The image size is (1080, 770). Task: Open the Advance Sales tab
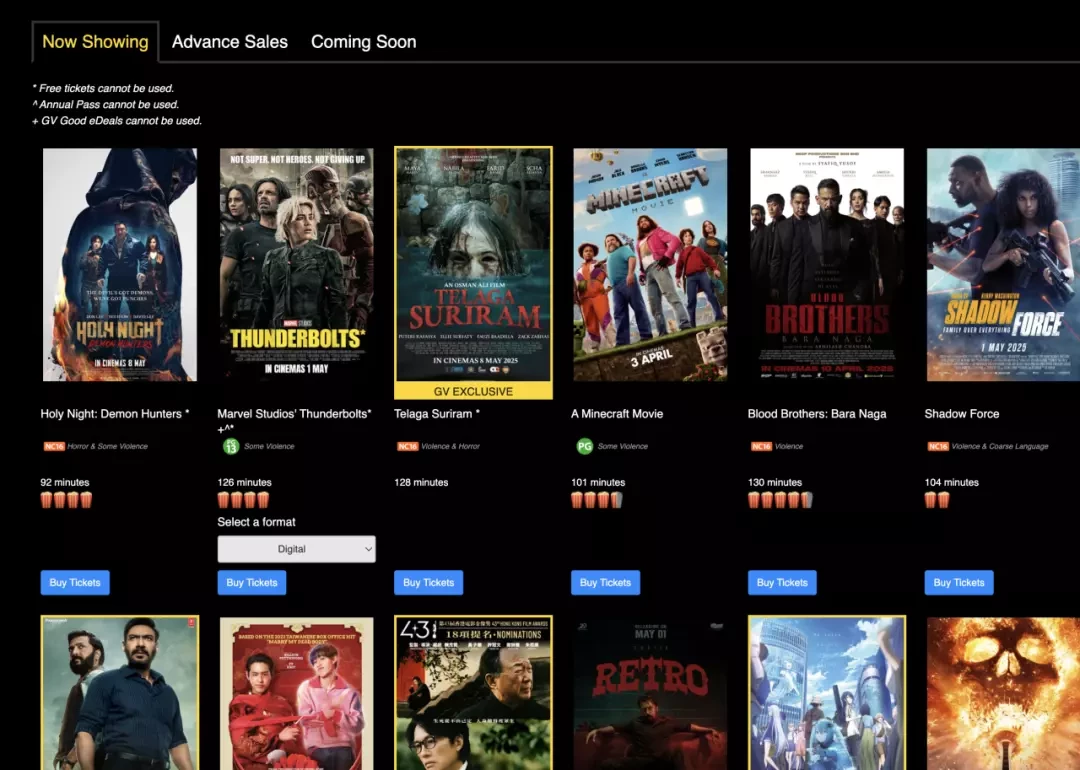click(229, 42)
